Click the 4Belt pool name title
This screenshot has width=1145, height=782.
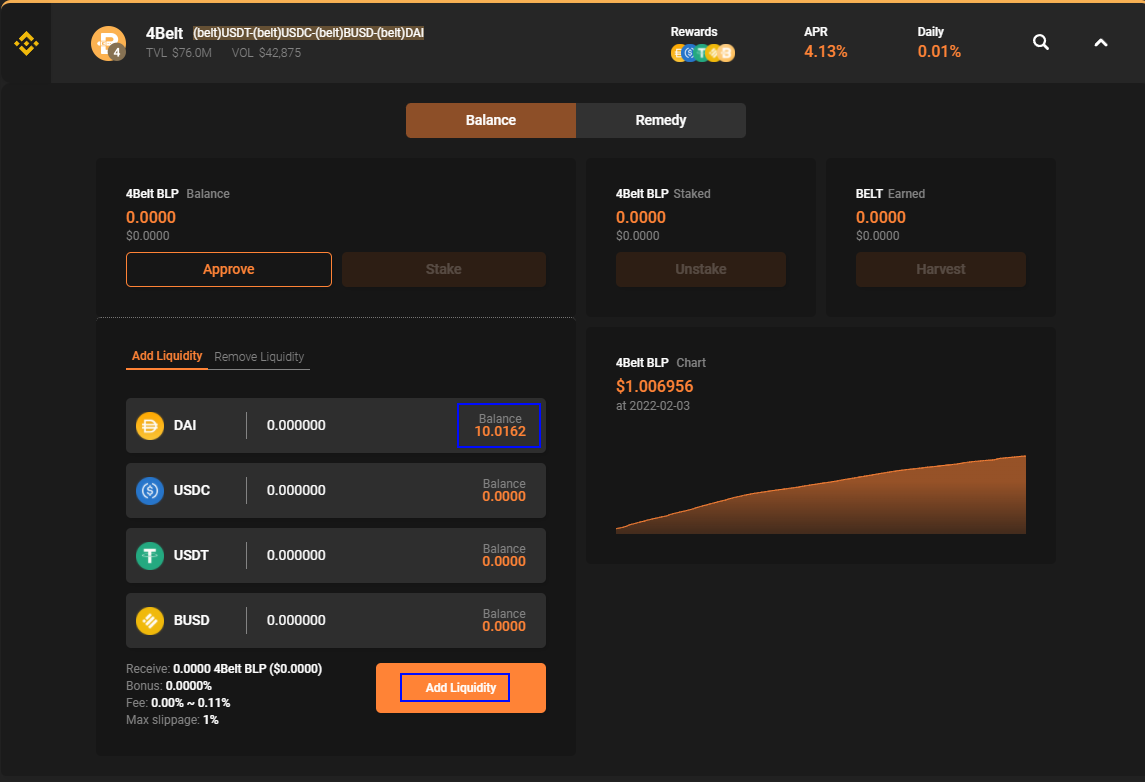point(164,33)
